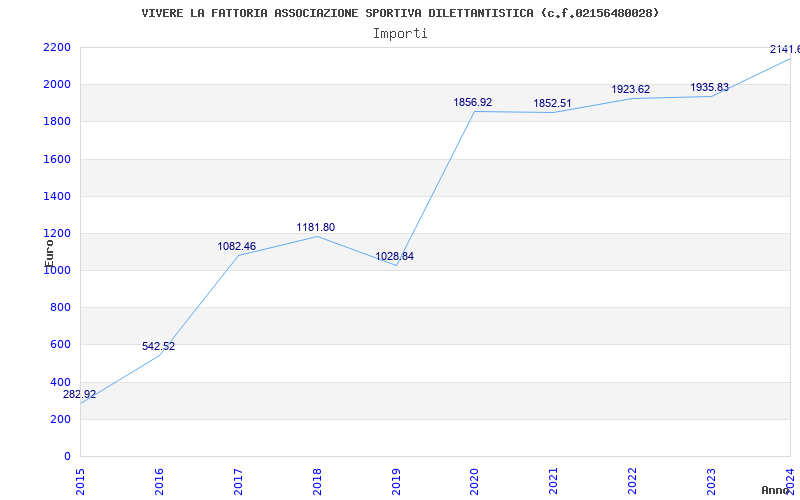
Task: Click the 1923.62 data label
Action: tap(631, 90)
